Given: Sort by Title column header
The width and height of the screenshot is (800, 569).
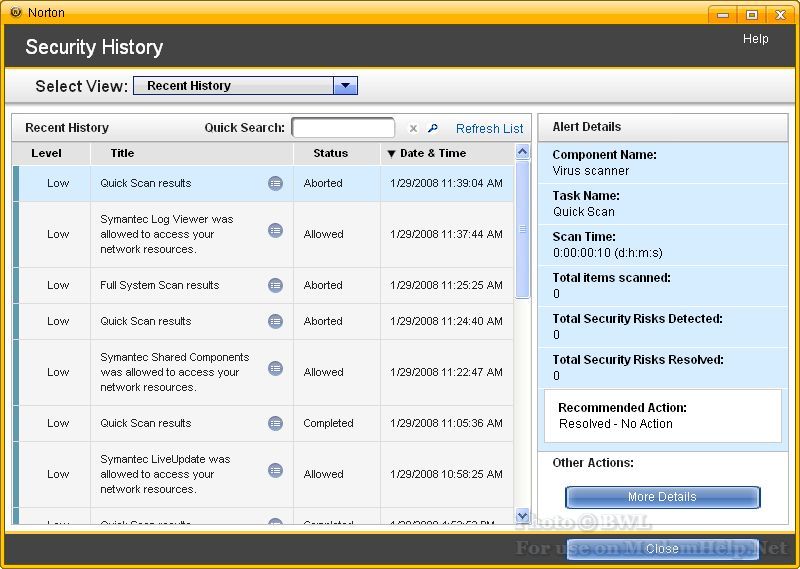Looking at the screenshot, I should (192, 153).
